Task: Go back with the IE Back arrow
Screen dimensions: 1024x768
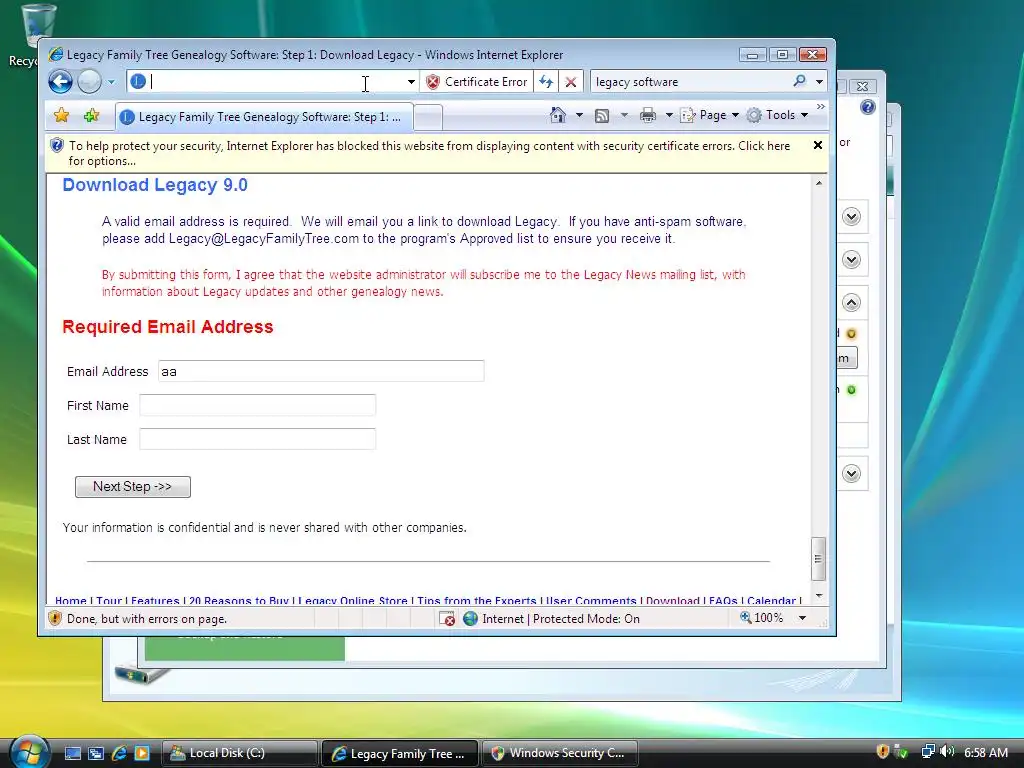Action: (x=61, y=82)
